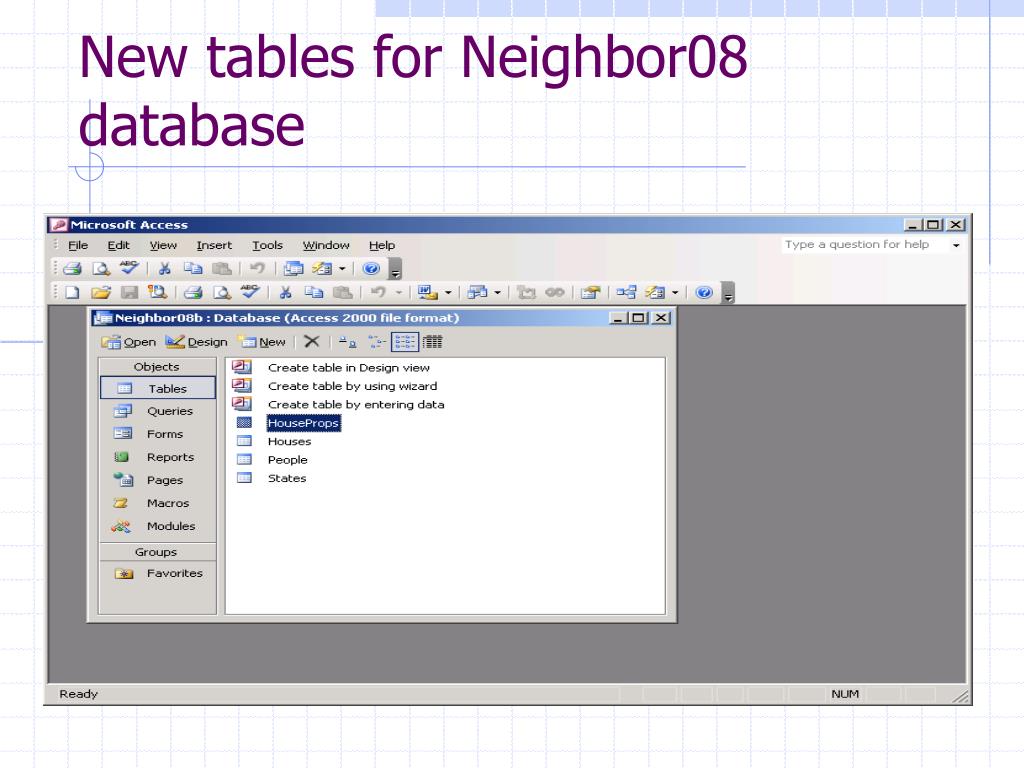Screen dimensions: 1024x768
Task: Collapse the Groups bar header
Action: [157, 552]
